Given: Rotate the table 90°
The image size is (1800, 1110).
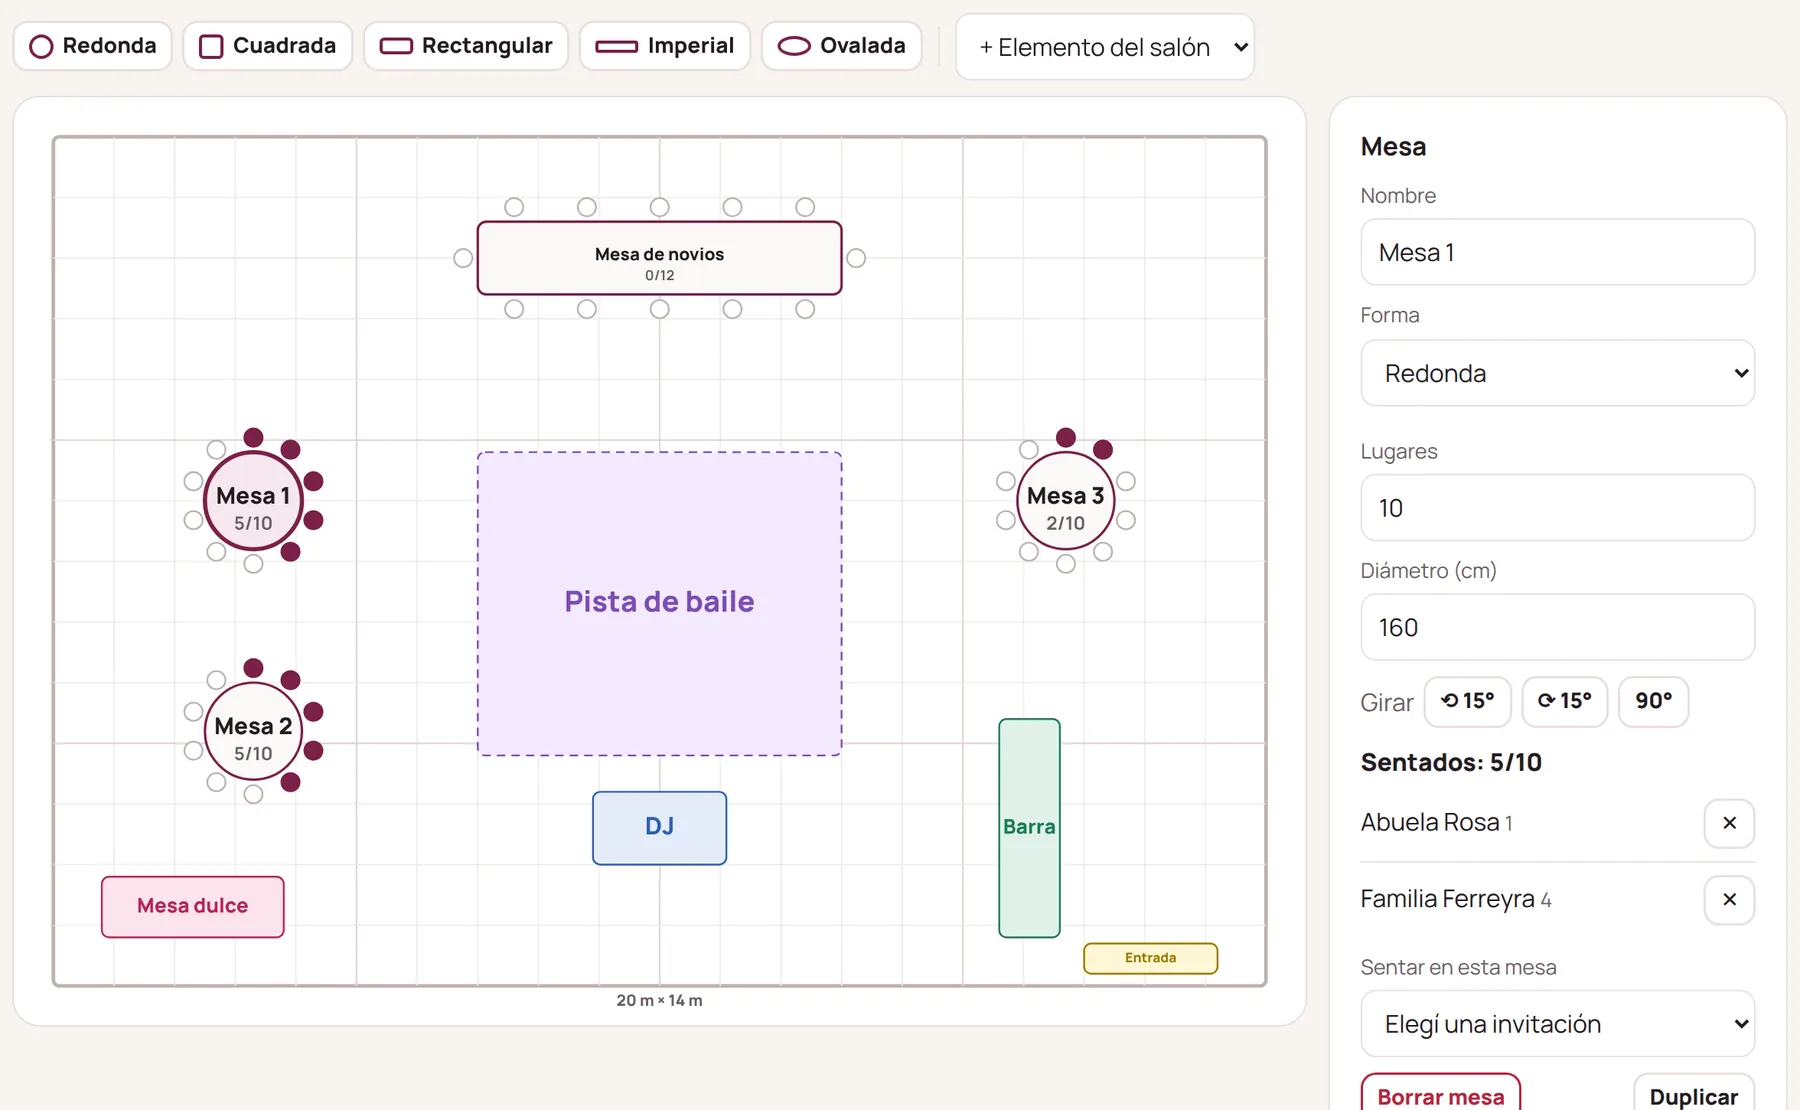Looking at the screenshot, I should coord(1654,701).
